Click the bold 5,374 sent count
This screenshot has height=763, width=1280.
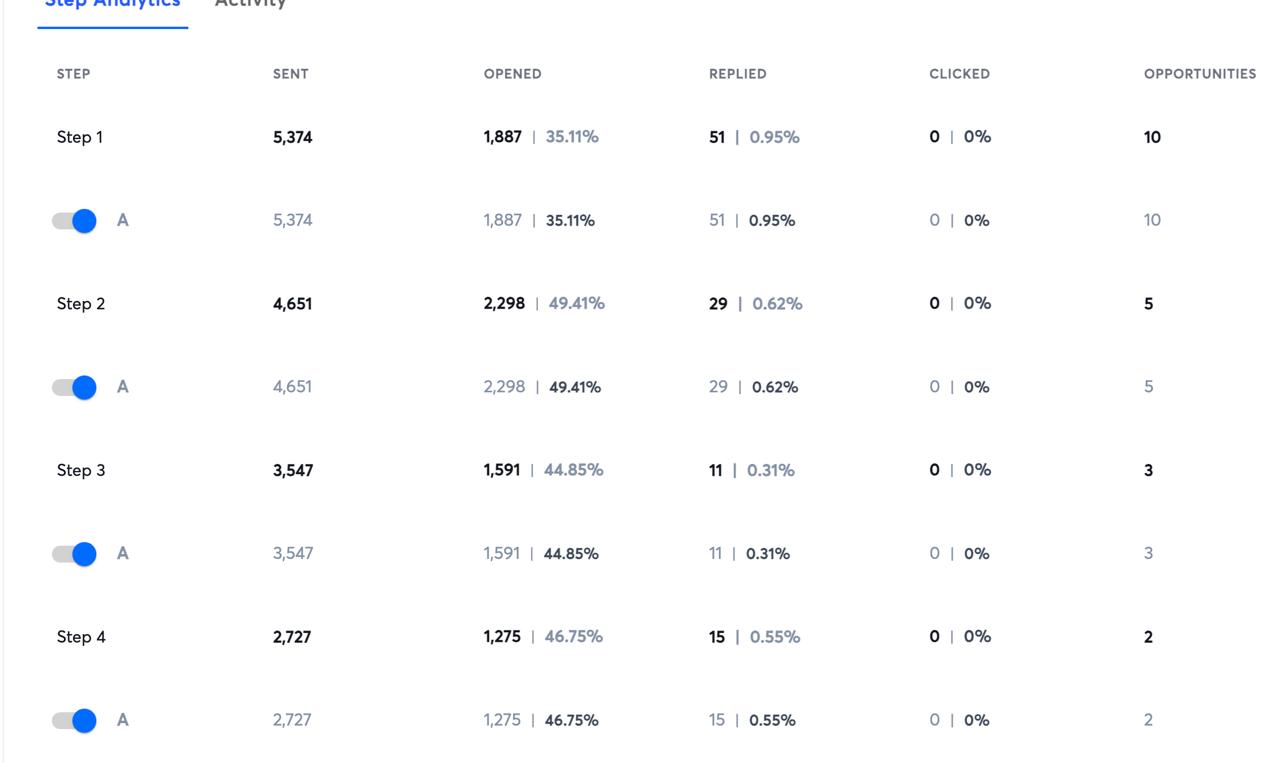point(292,138)
